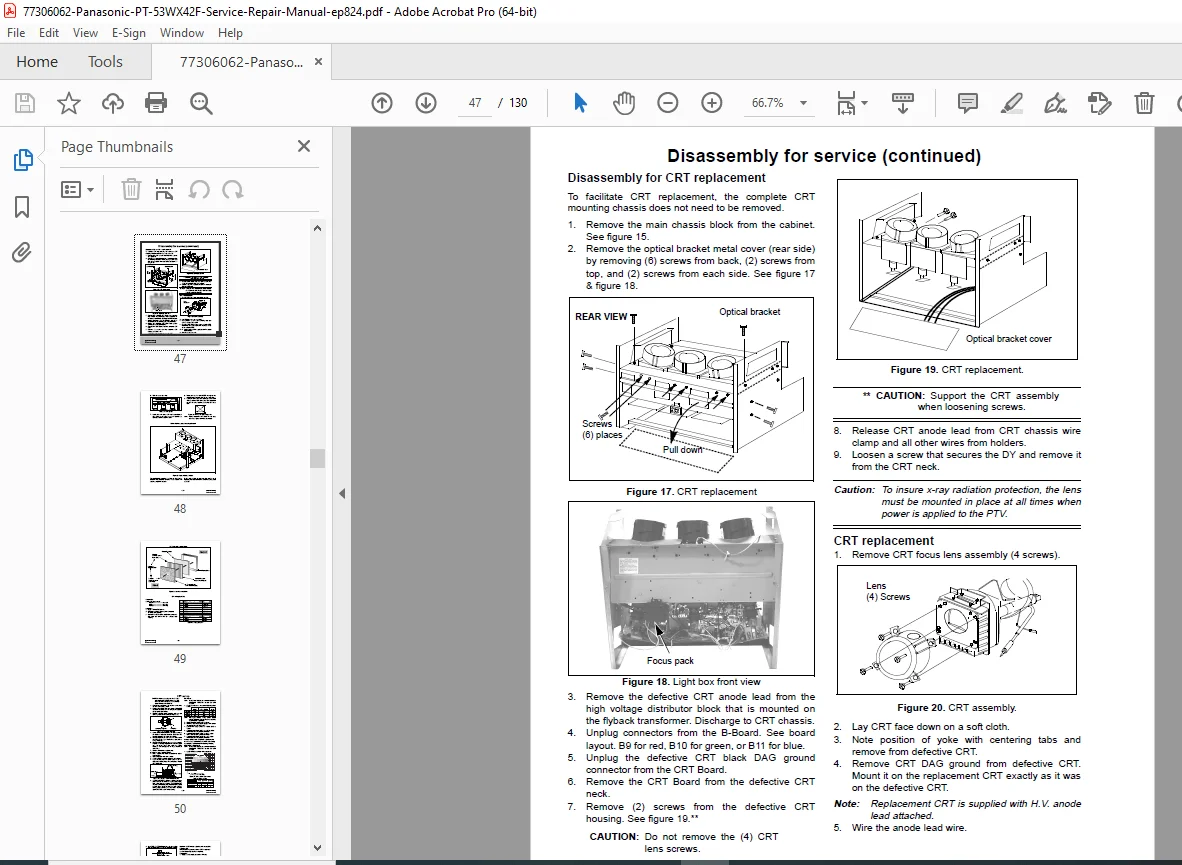1182x865 pixels.
Task: Switch to the Tools tab
Action: (x=105, y=62)
